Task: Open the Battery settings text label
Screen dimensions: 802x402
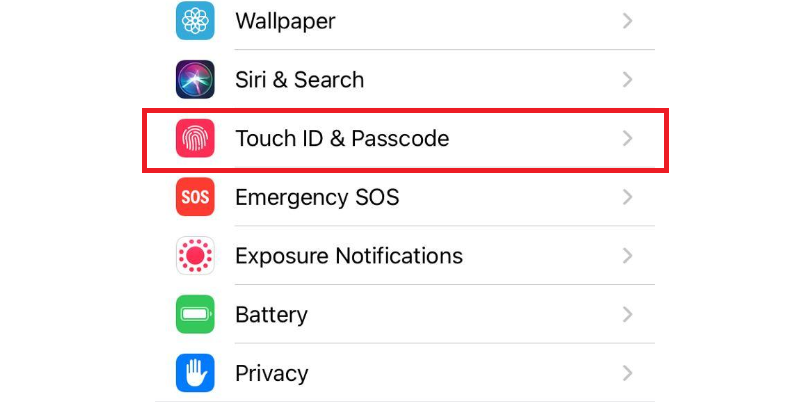Action: point(272,315)
